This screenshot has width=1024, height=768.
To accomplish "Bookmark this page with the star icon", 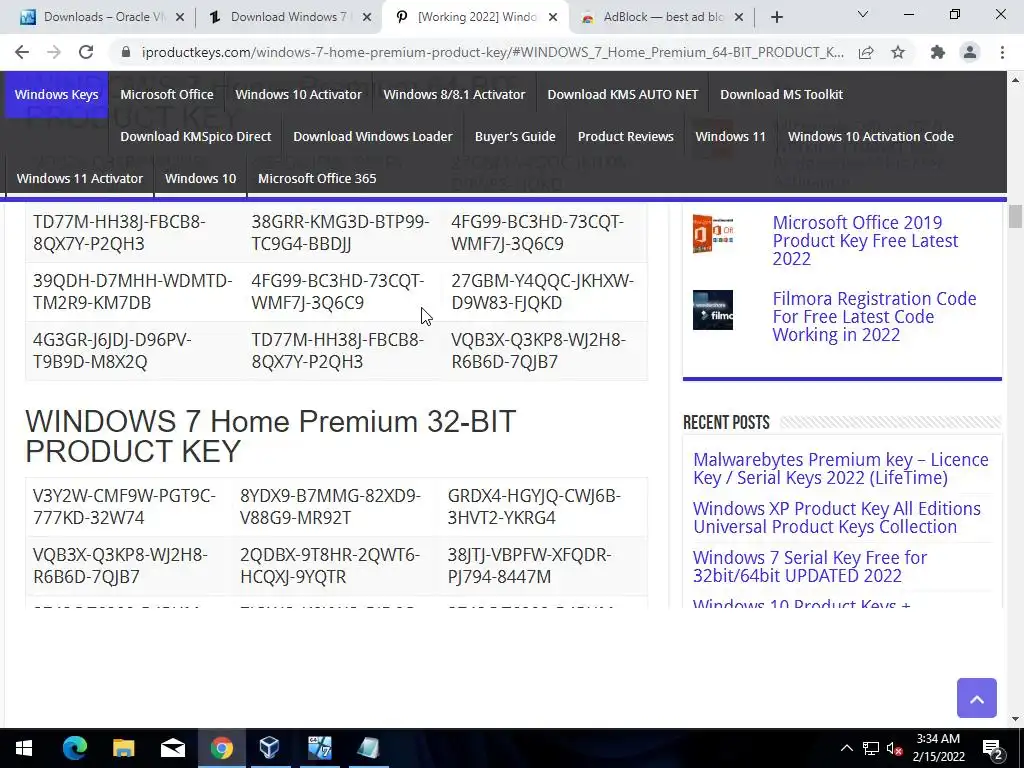I will [x=898, y=52].
